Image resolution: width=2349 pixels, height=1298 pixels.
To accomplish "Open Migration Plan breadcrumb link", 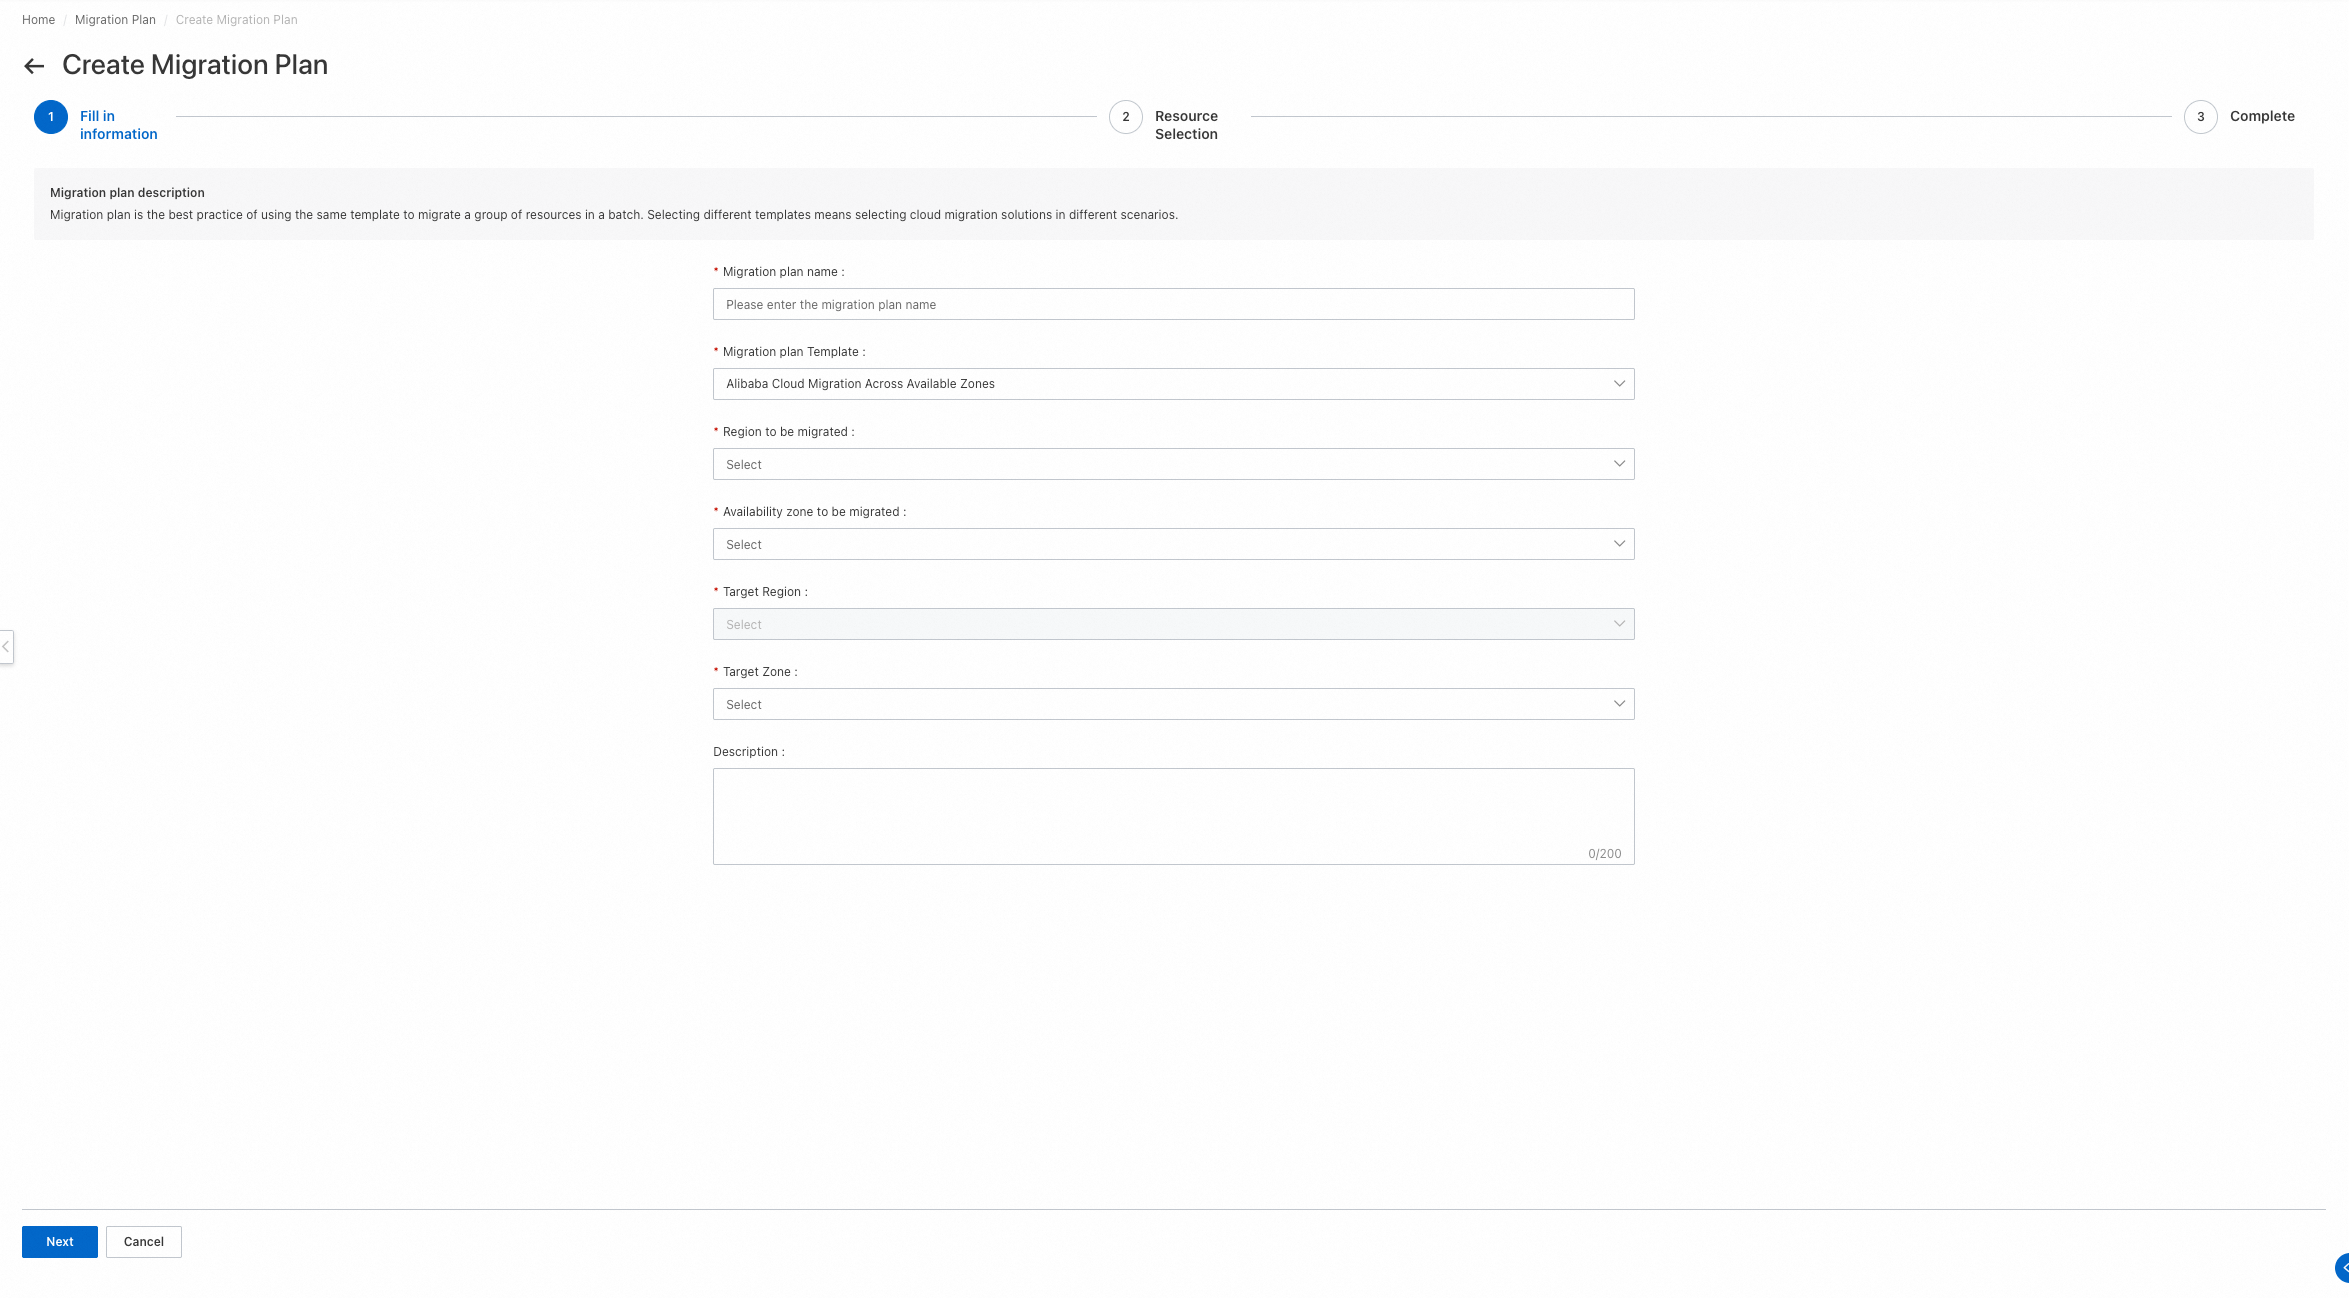I will 115,20.
